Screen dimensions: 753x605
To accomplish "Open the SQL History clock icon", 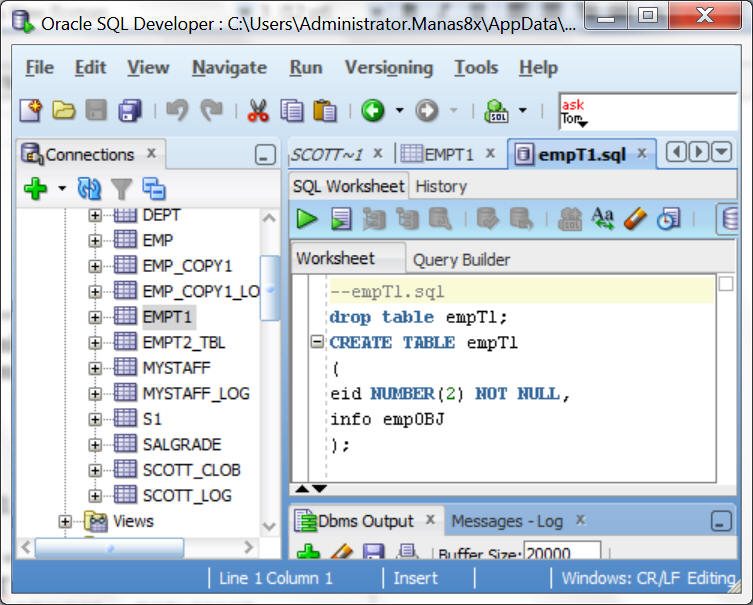I will click(668, 219).
